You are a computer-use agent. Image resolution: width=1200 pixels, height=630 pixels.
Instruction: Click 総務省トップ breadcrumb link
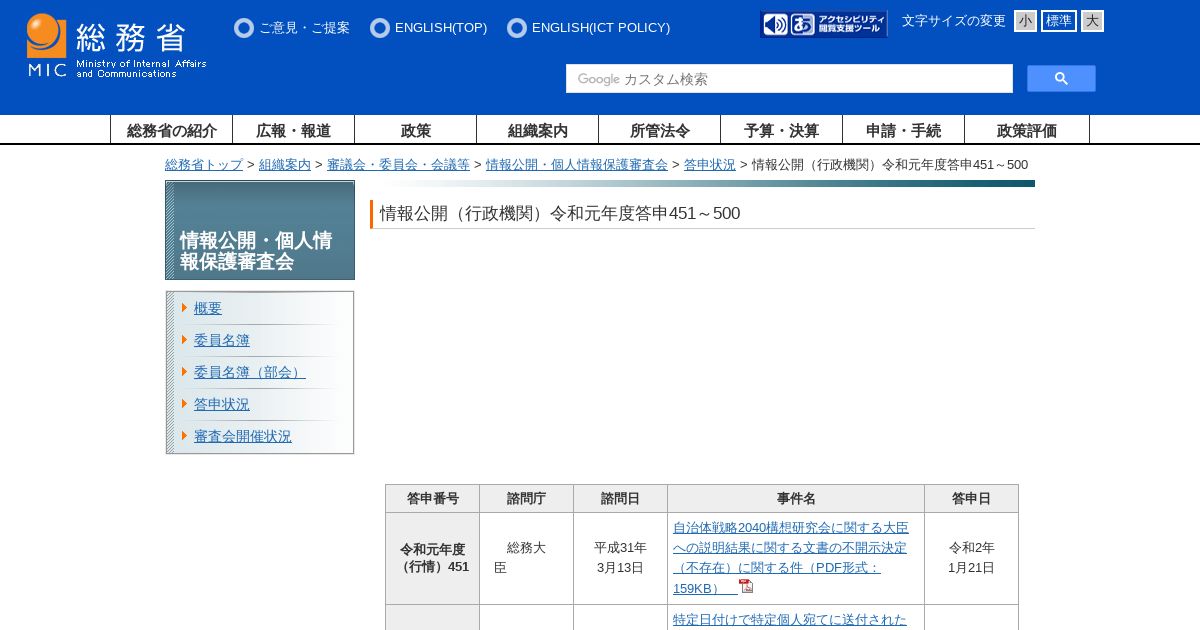pyautogui.click(x=204, y=165)
